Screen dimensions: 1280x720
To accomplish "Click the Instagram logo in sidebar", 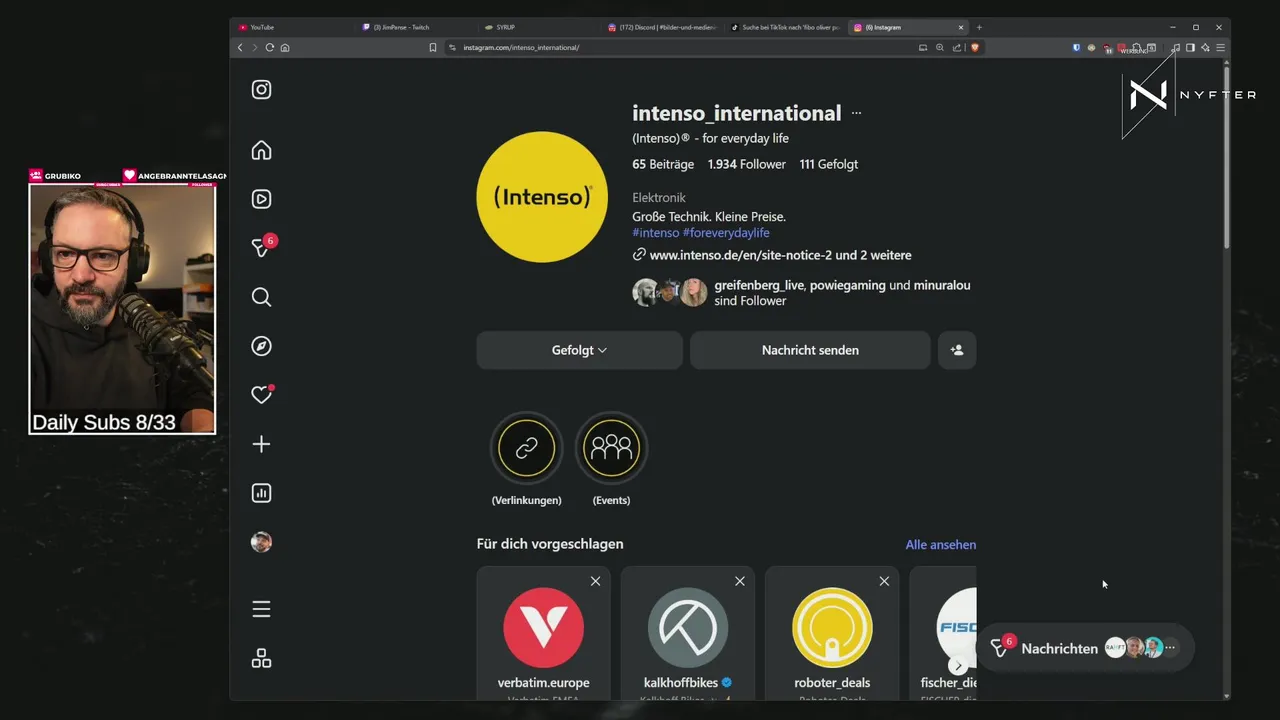I will 261,90.
